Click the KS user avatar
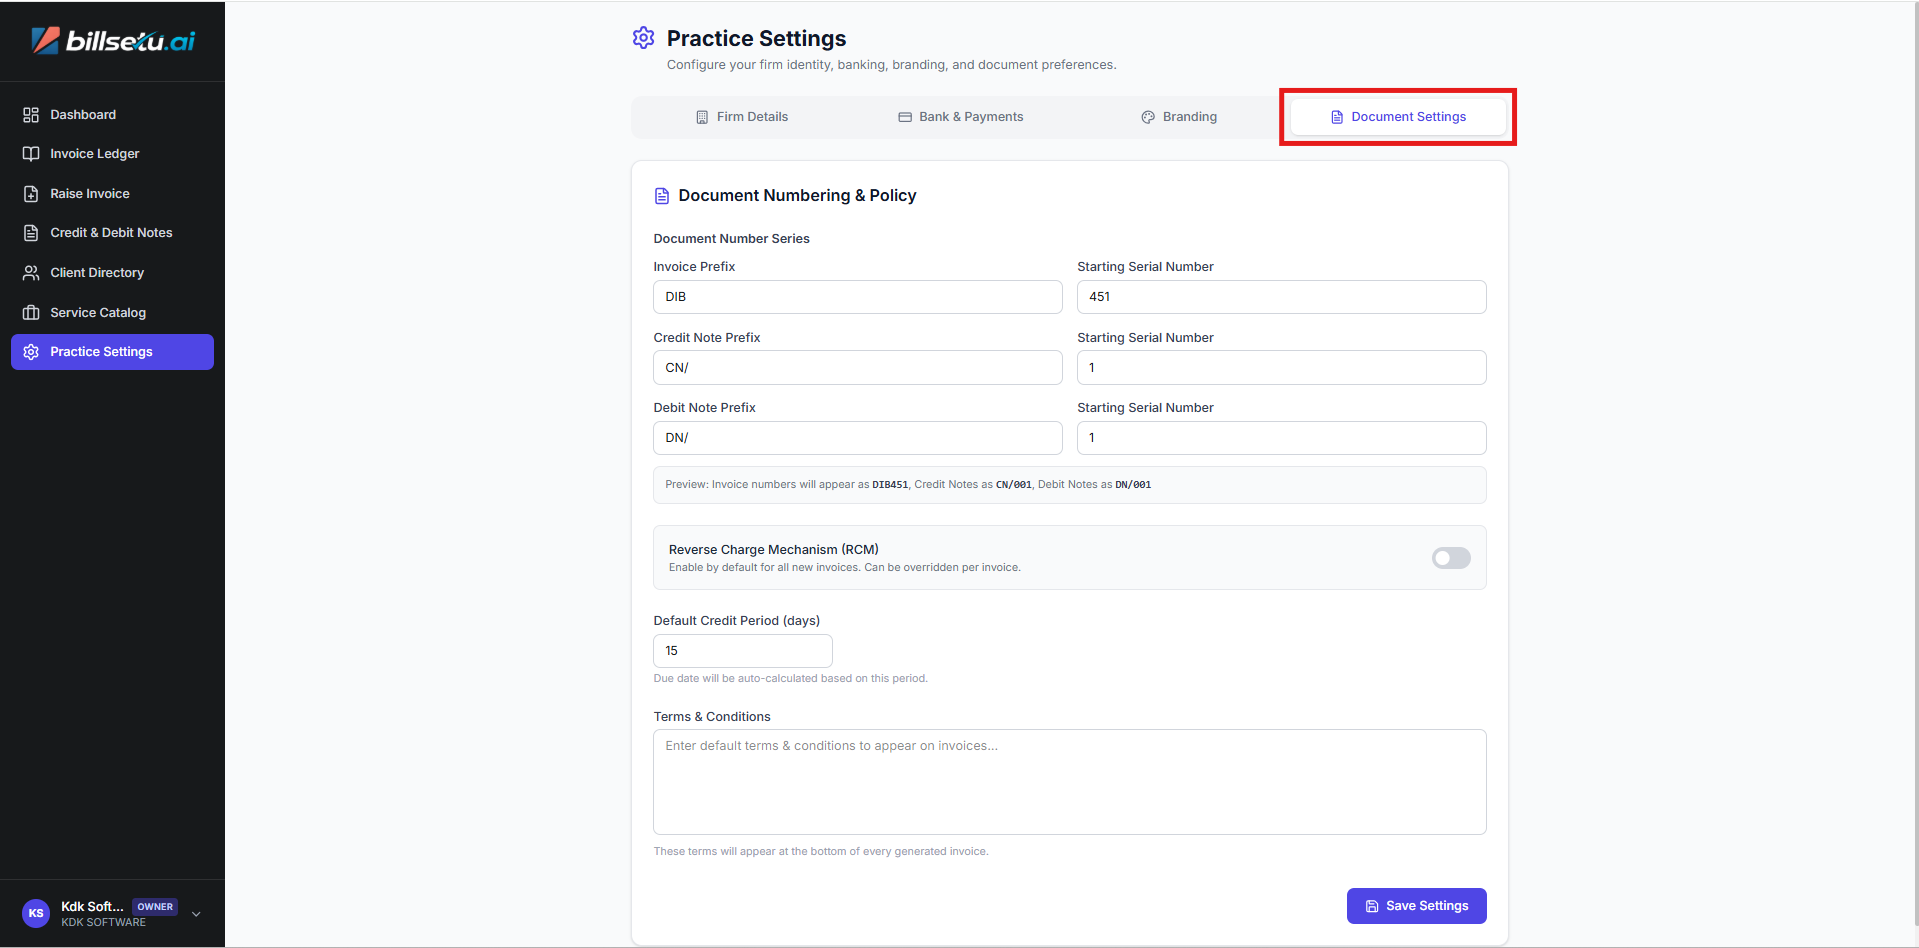 click(36, 913)
